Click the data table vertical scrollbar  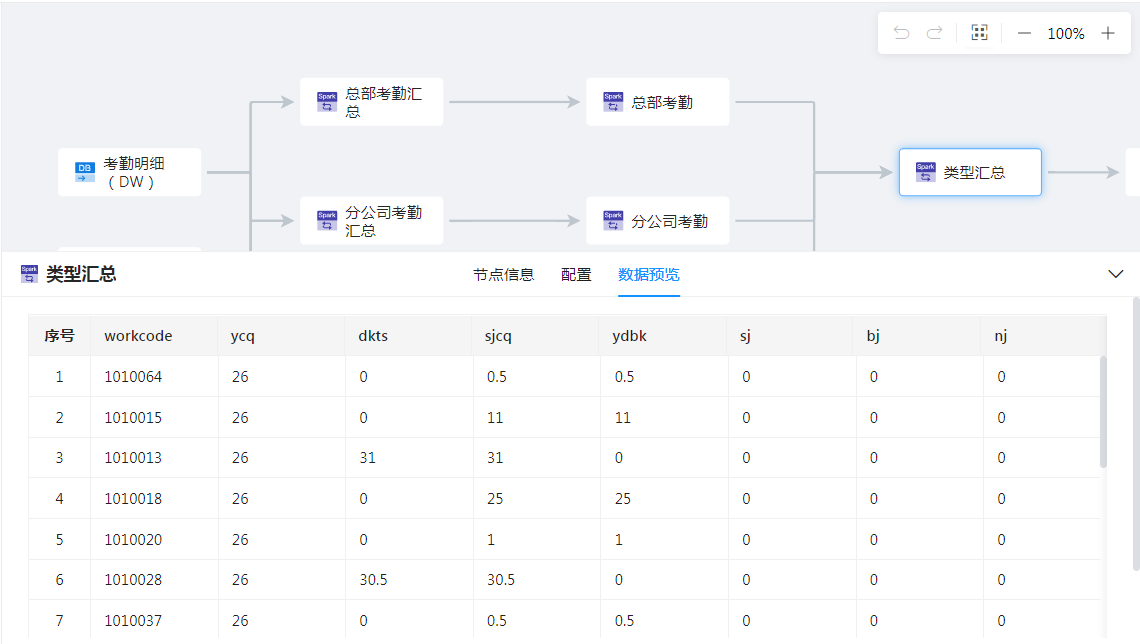1104,412
